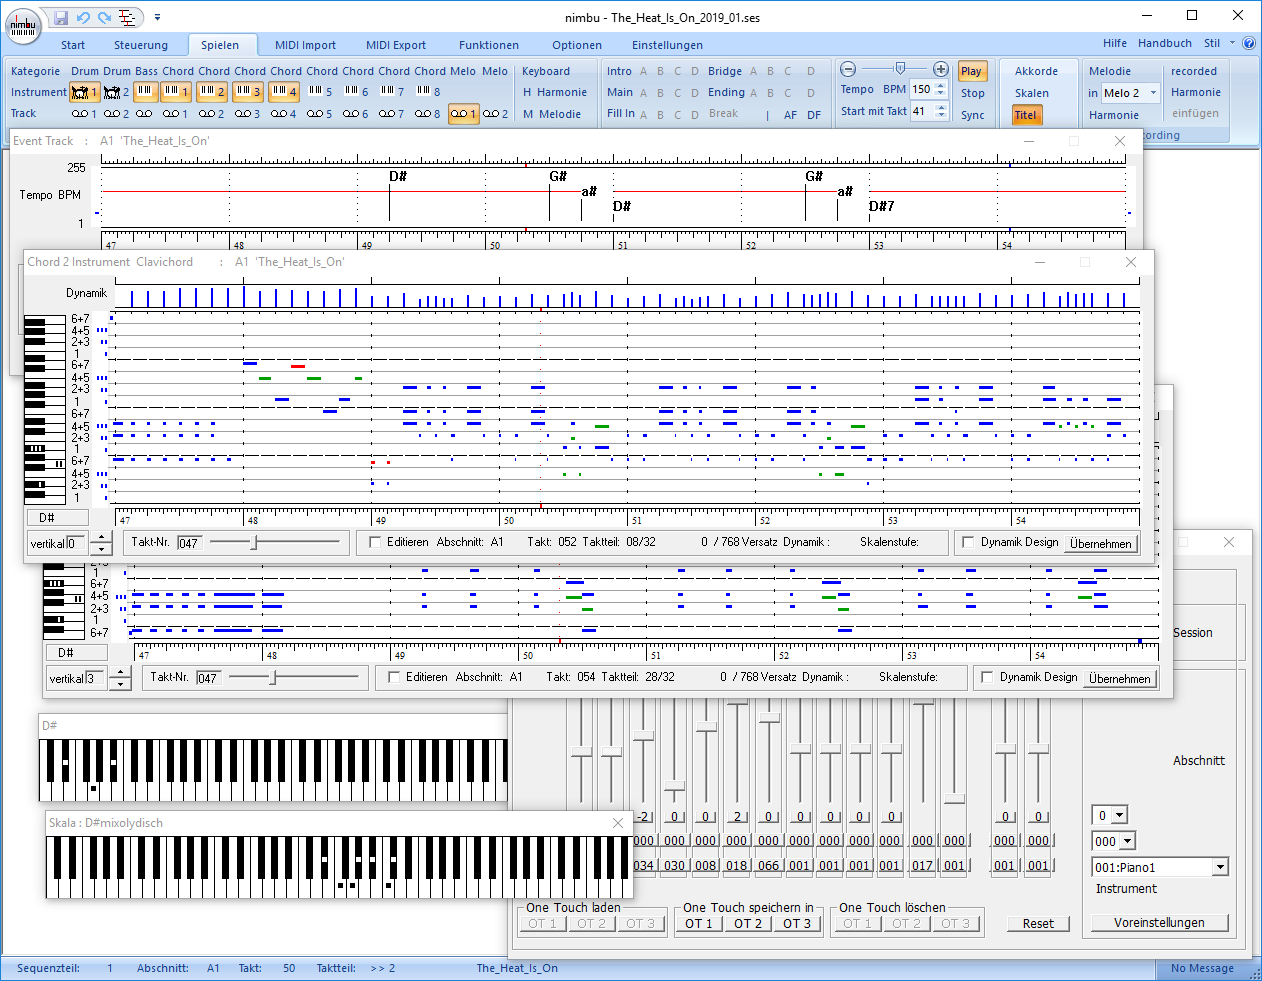Open the Einstellungen tab
This screenshot has width=1262, height=981.
pyautogui.click(x=667, y=45)
